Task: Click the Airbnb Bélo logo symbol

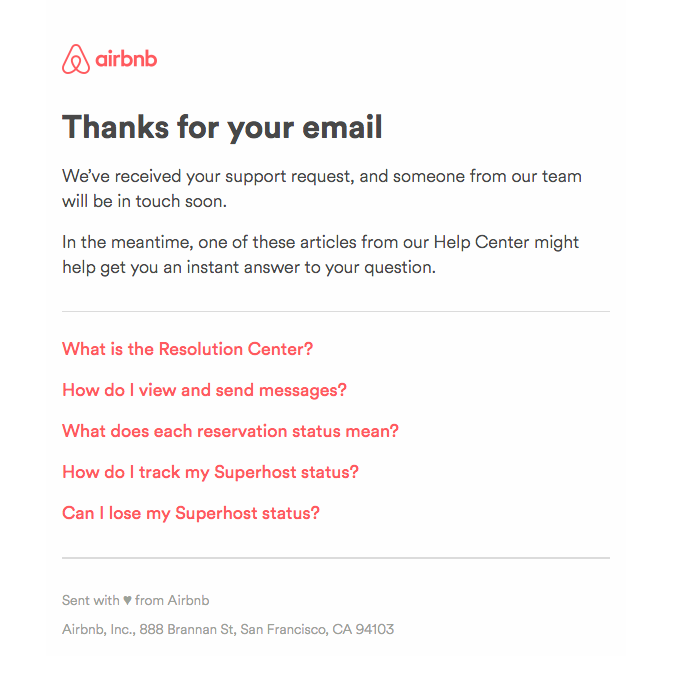Action: (x=75, y=60)
